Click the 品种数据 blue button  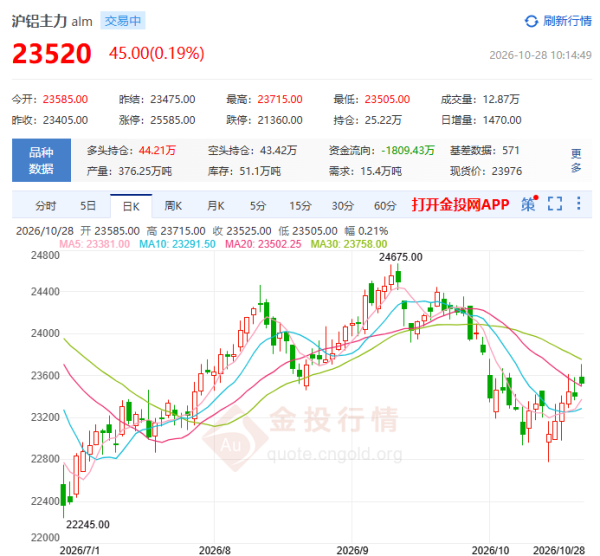(x=41, y=160)
